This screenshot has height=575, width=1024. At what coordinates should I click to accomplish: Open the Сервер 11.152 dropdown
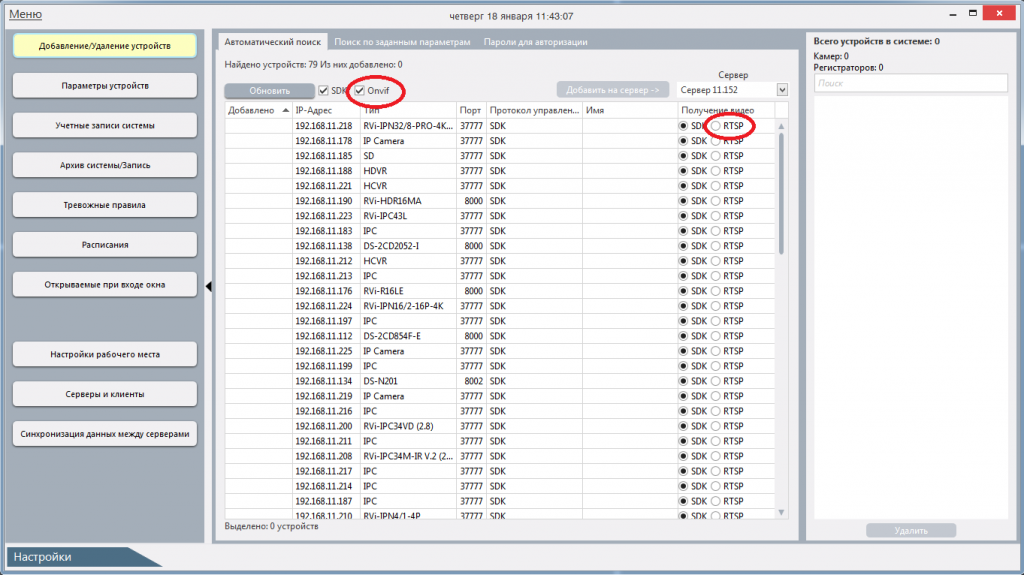(x=780, y=90)
